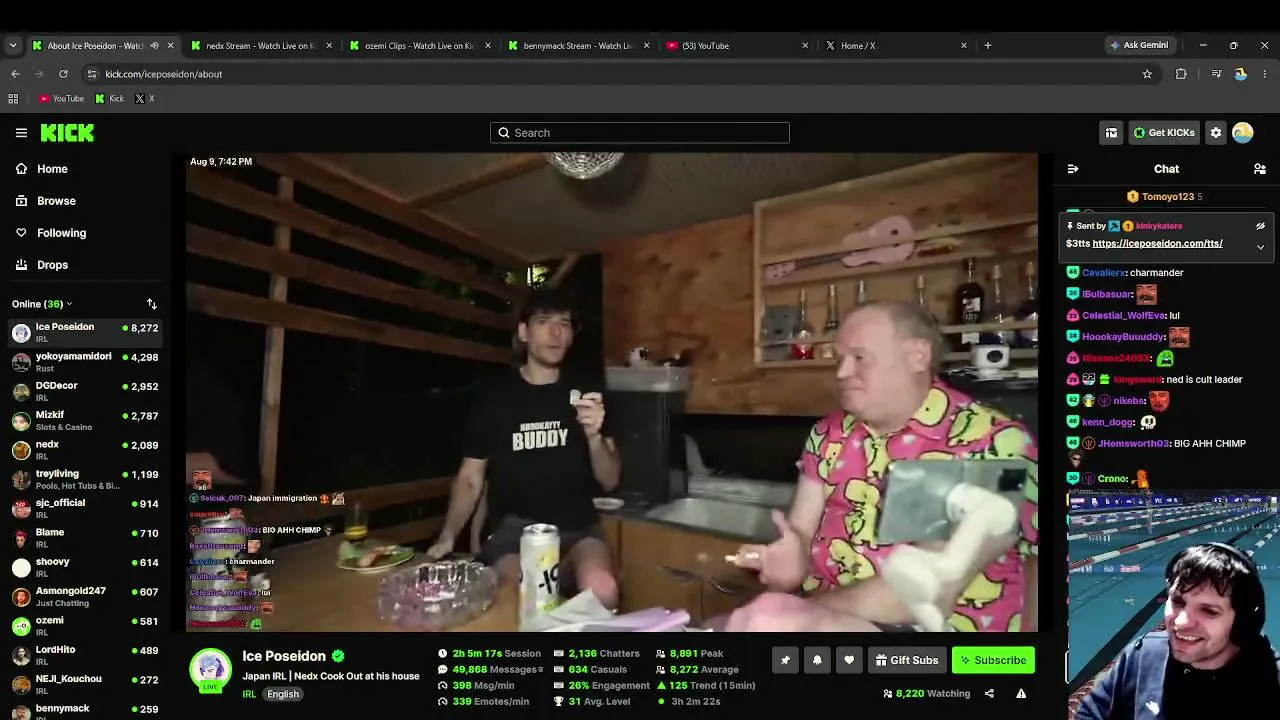Image resolution: width=1280 pixels, height=720 pixels.
Task: Report the stream with the warning icon
Action: tap(1021, 693)
